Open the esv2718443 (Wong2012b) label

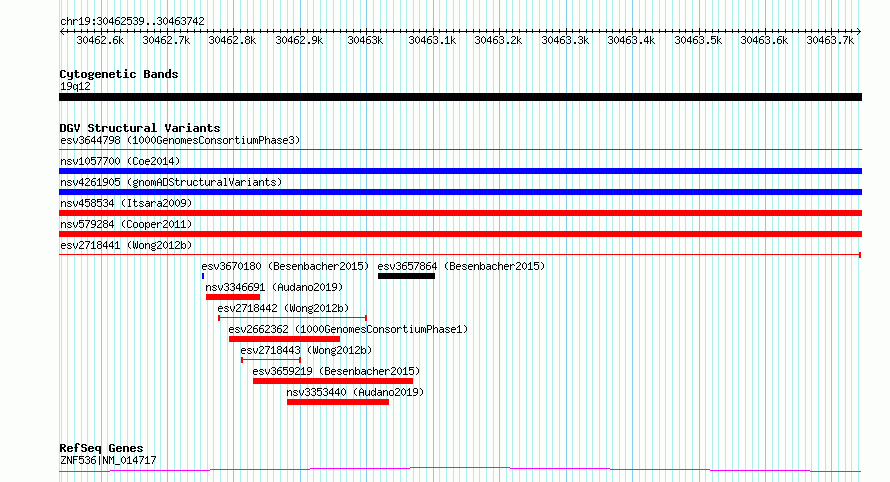[306, 350]
